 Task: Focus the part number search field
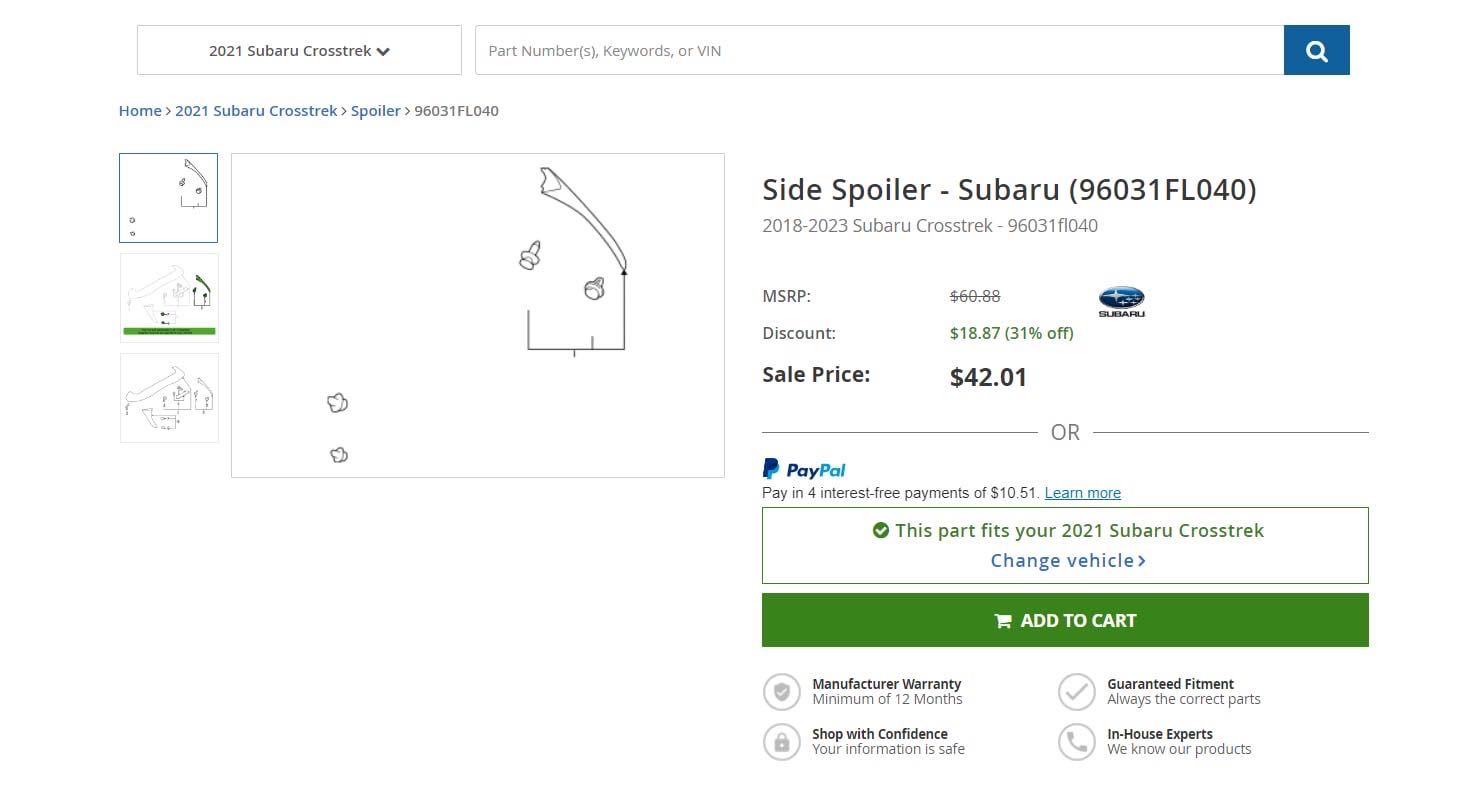(879, 51)
